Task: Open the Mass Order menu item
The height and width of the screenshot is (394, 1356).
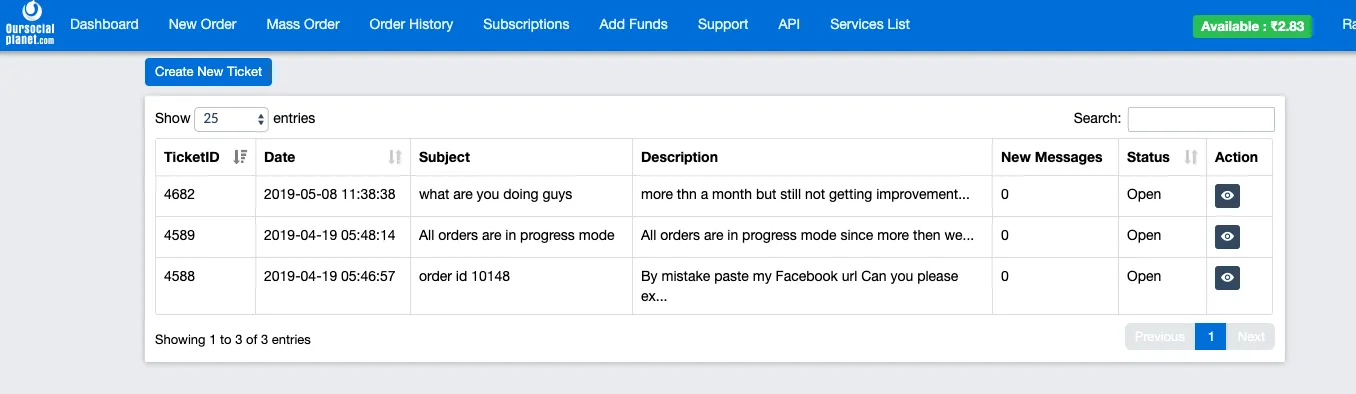Action: click(x=303, y=24)
